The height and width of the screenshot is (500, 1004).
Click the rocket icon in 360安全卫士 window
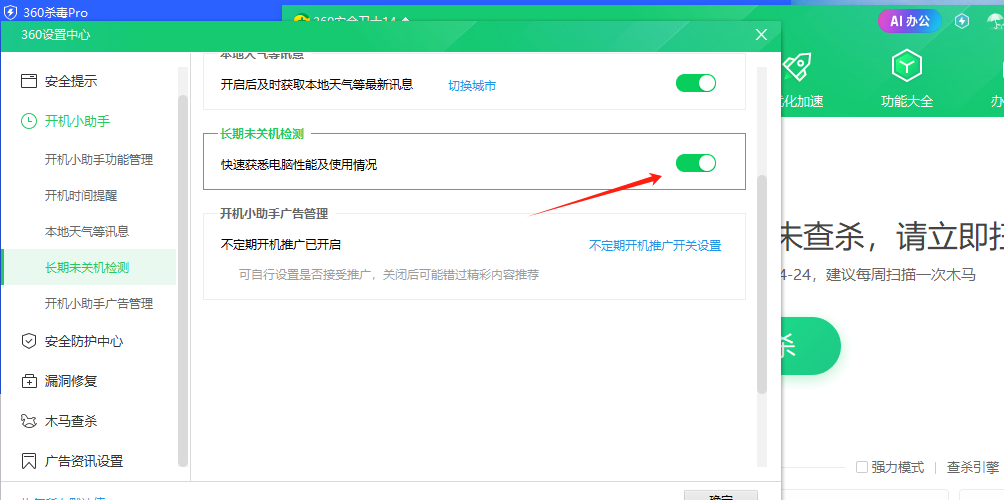click(796, 66)
